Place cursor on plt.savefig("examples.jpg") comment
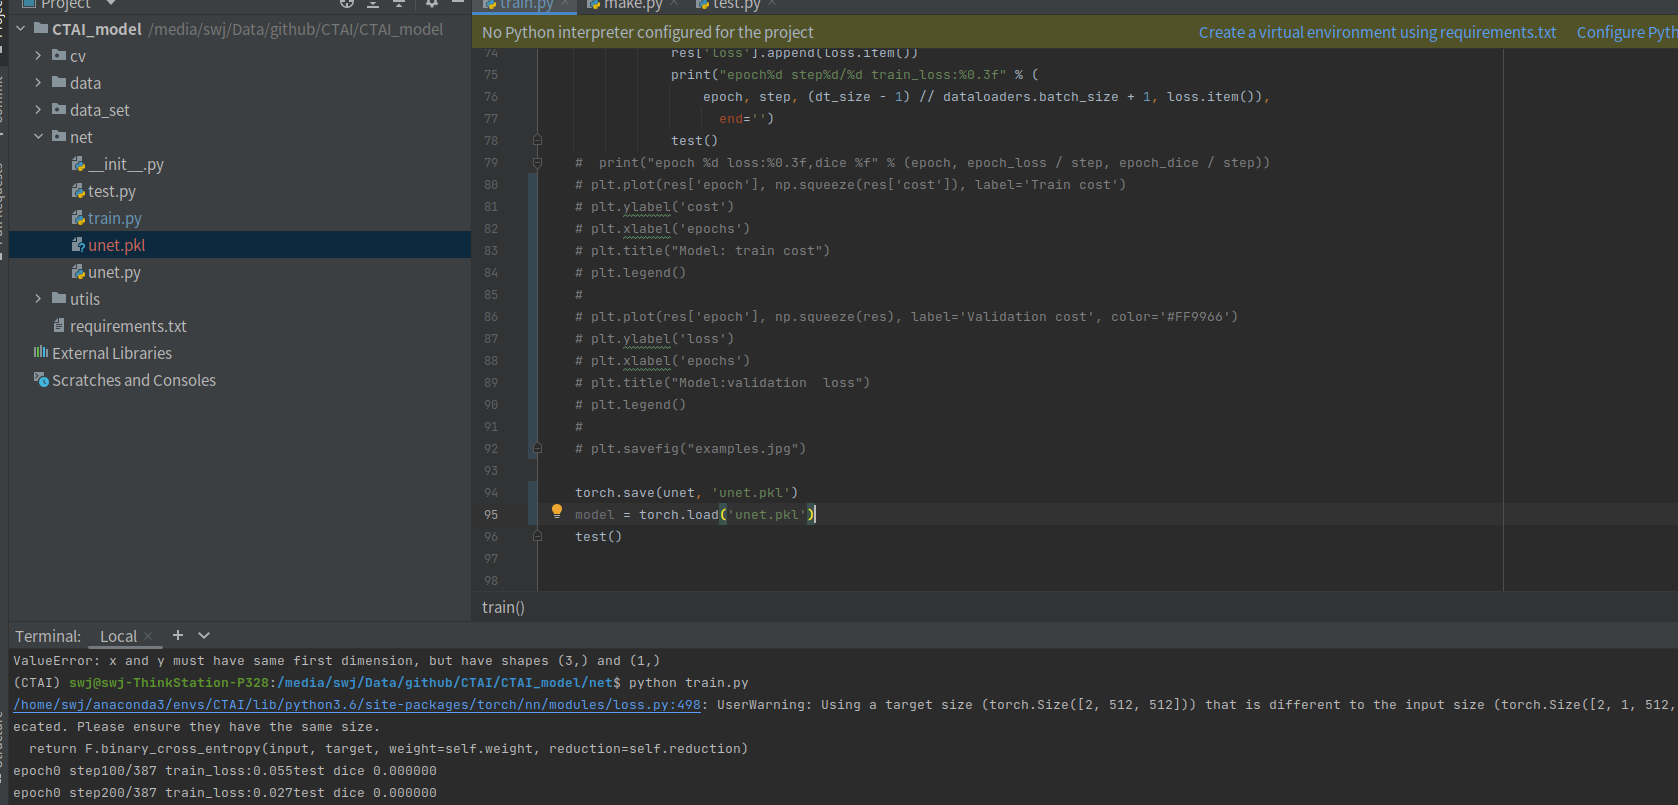The width and height of the screenshot is (1678, 805). [x=691, y=448]
